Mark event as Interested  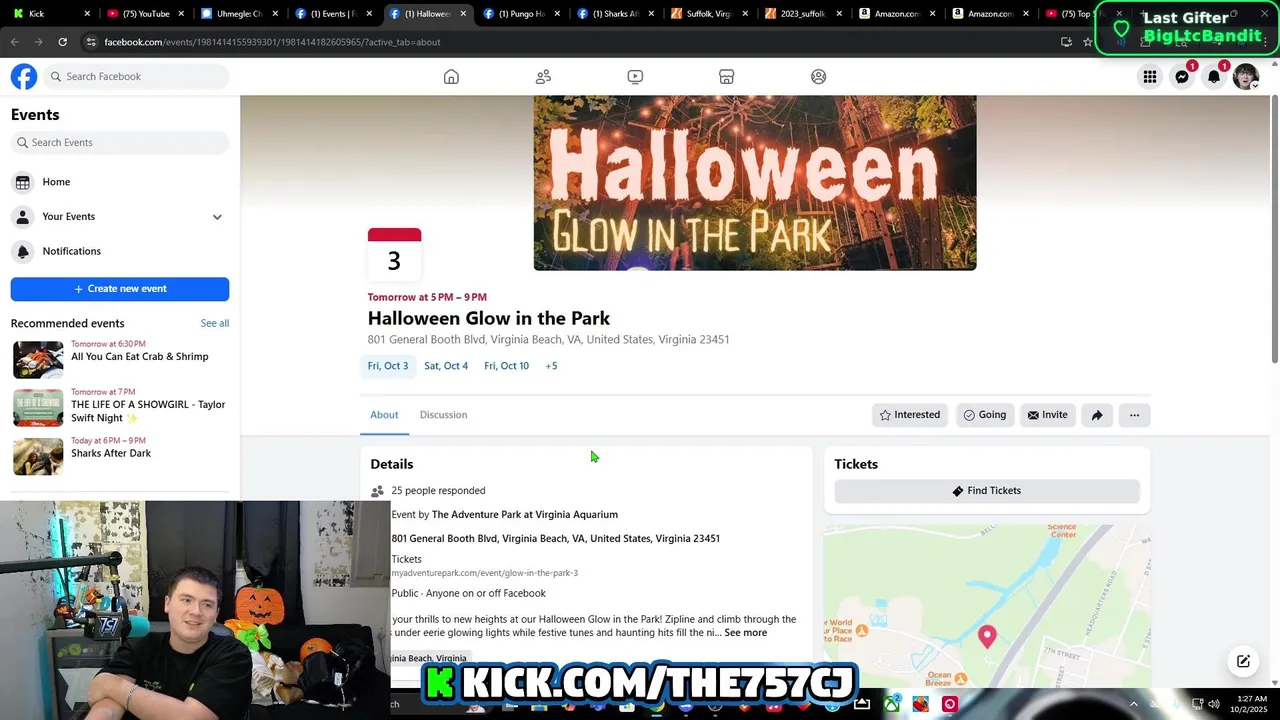[909, 415]
